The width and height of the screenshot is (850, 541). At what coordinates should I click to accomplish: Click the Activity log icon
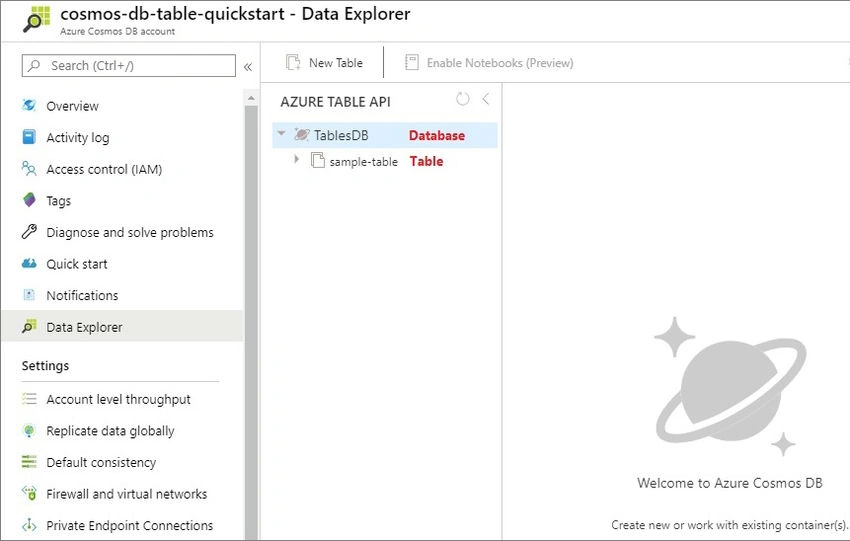[29, 137]
